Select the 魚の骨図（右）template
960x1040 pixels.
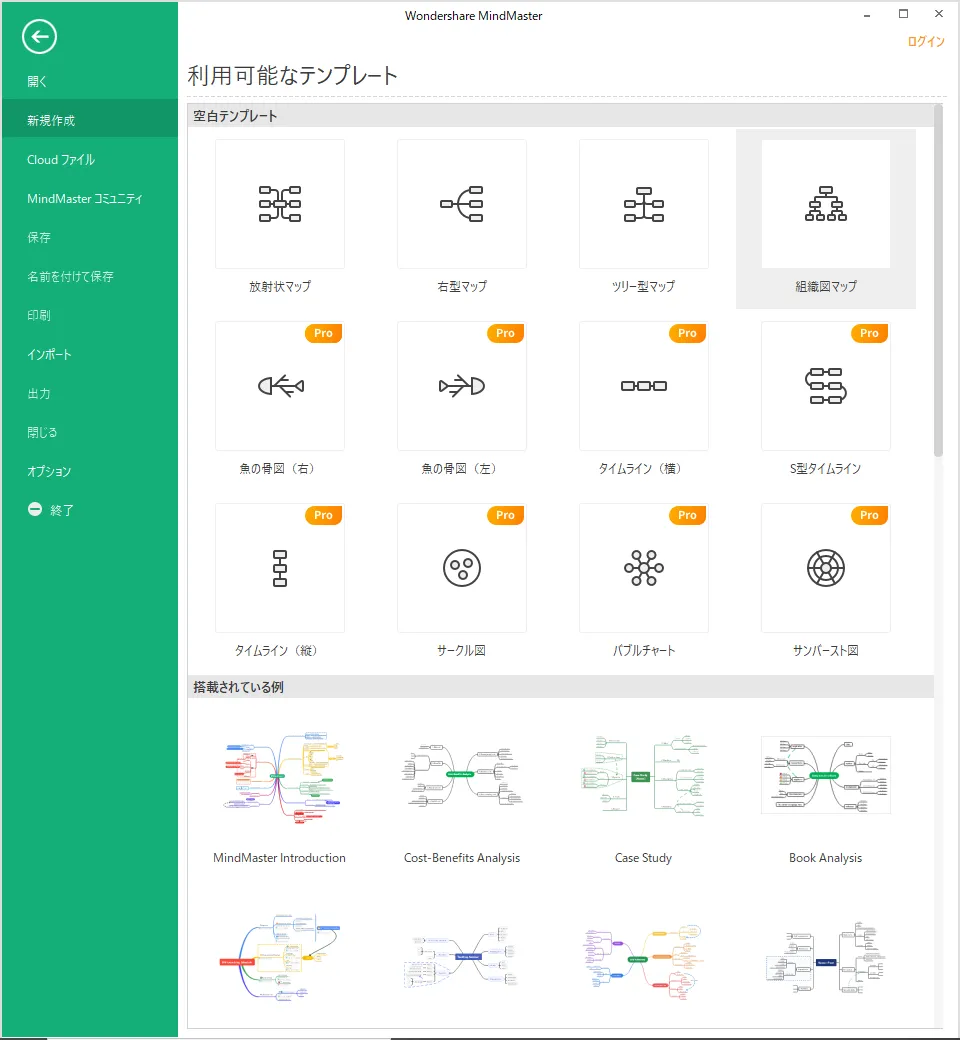[x=280, y=386]
